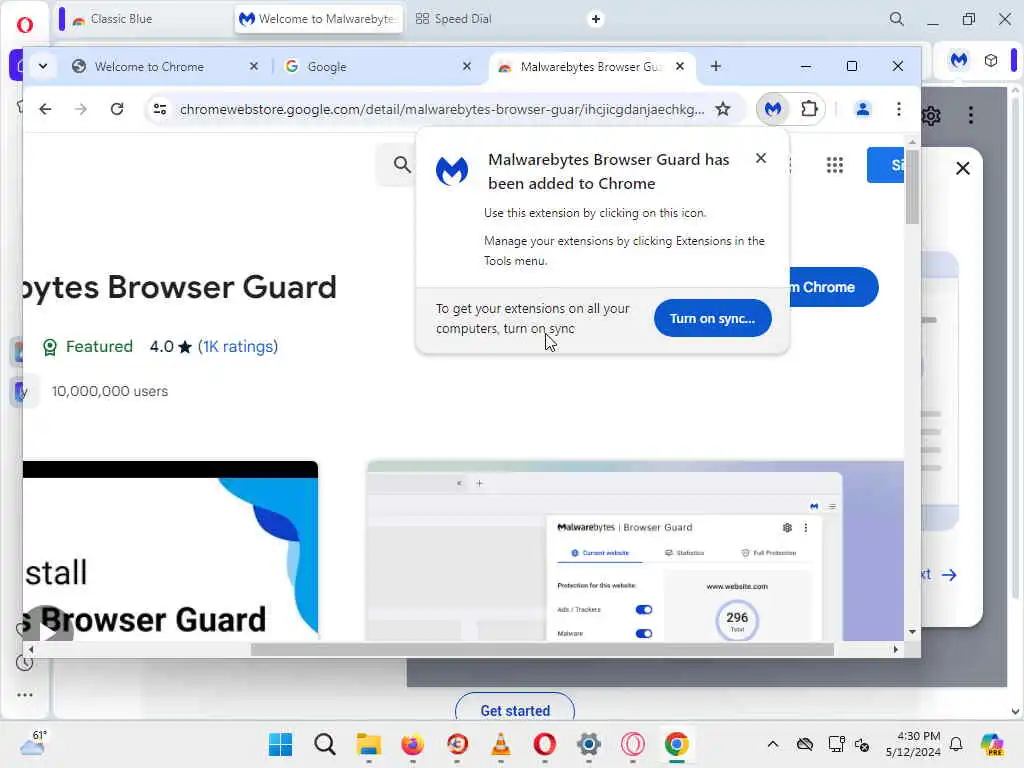Open Opera sidebar history clock icon
The height and width of the screenshot is (768, 1024).
point(25,664)
